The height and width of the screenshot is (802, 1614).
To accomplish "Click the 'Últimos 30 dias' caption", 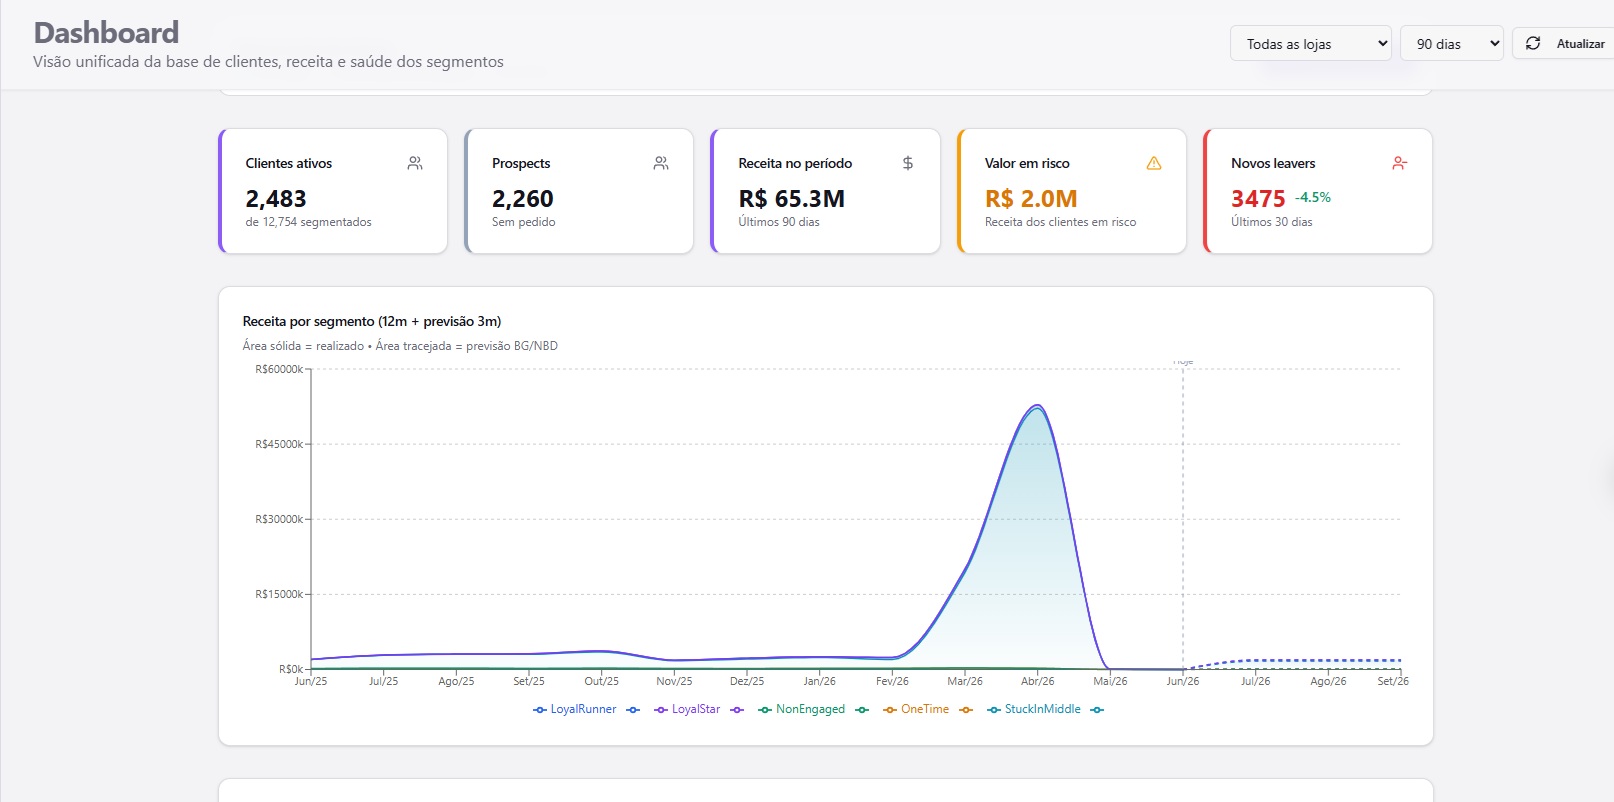I will coord(1271,222).
